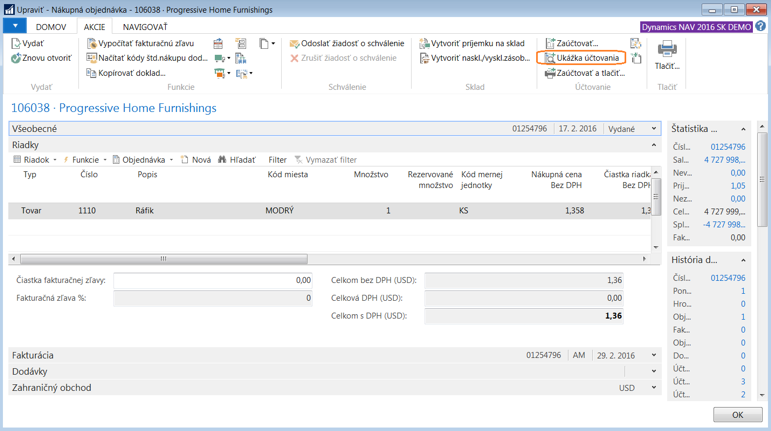The image size is (771, 431).
Task: Click the blue documents icon beside truck
Action: (240, 58)
